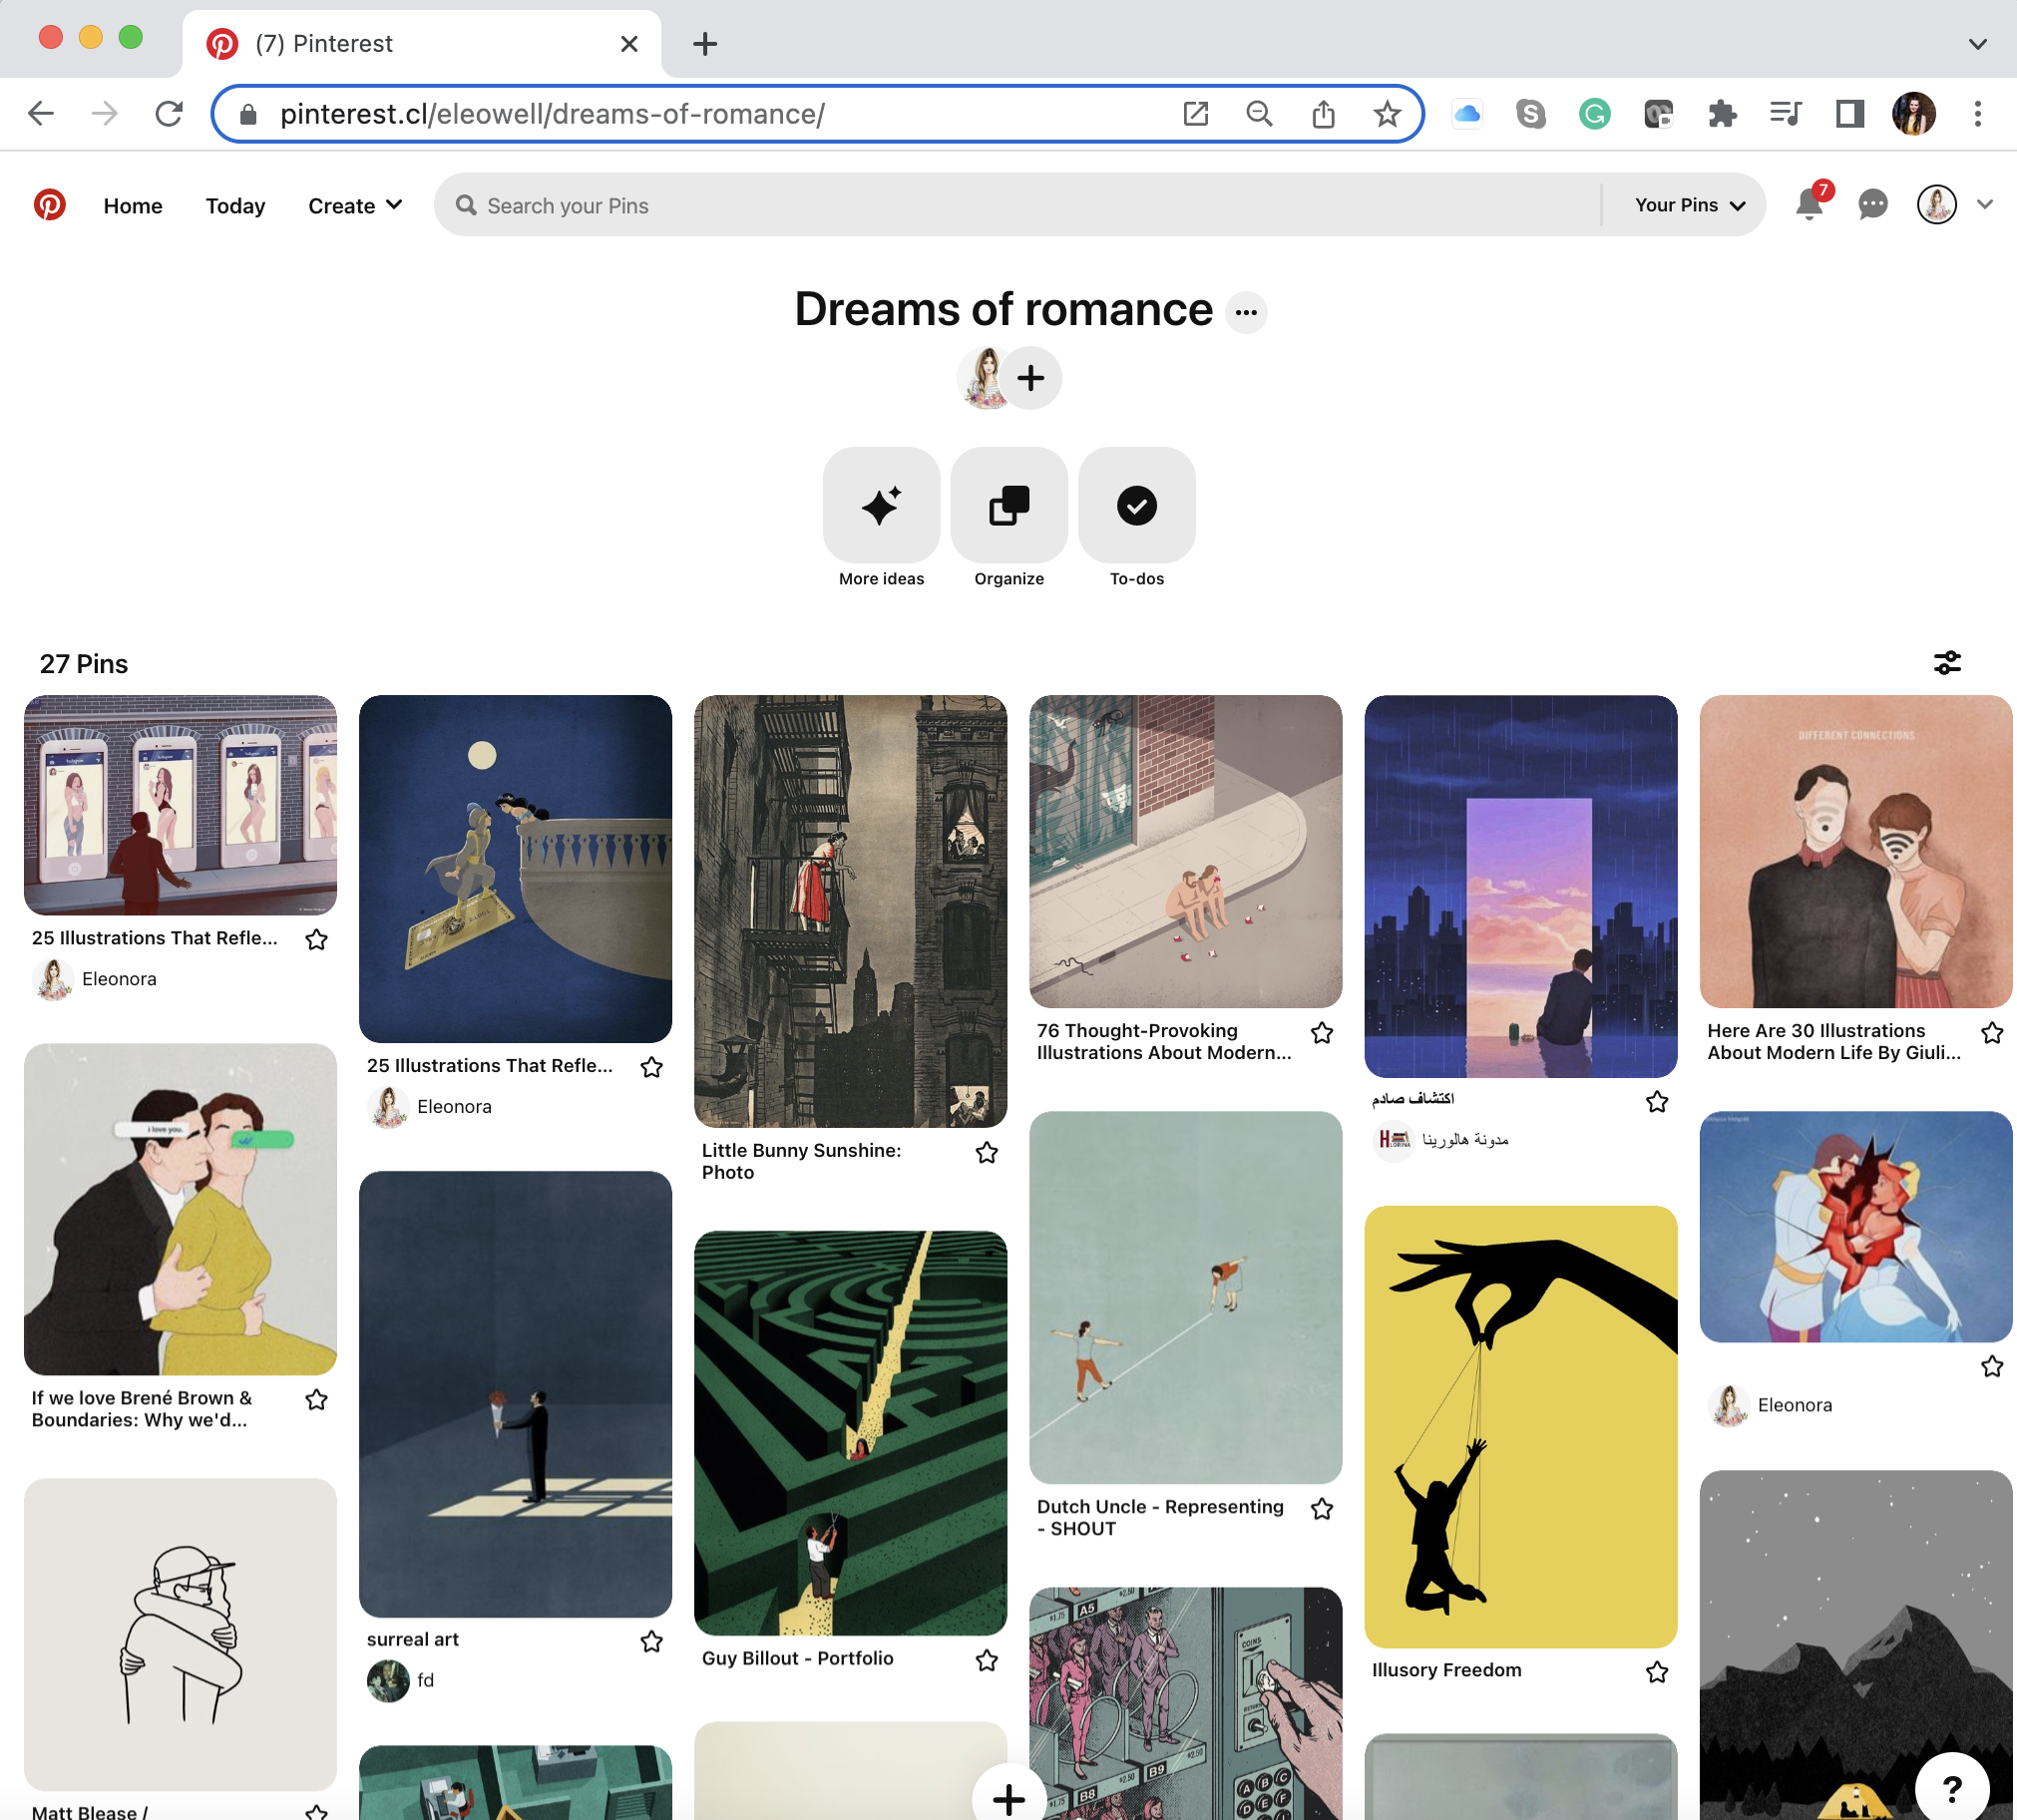Open the Your Pins search filter dropdown

tap(1688, 205)
